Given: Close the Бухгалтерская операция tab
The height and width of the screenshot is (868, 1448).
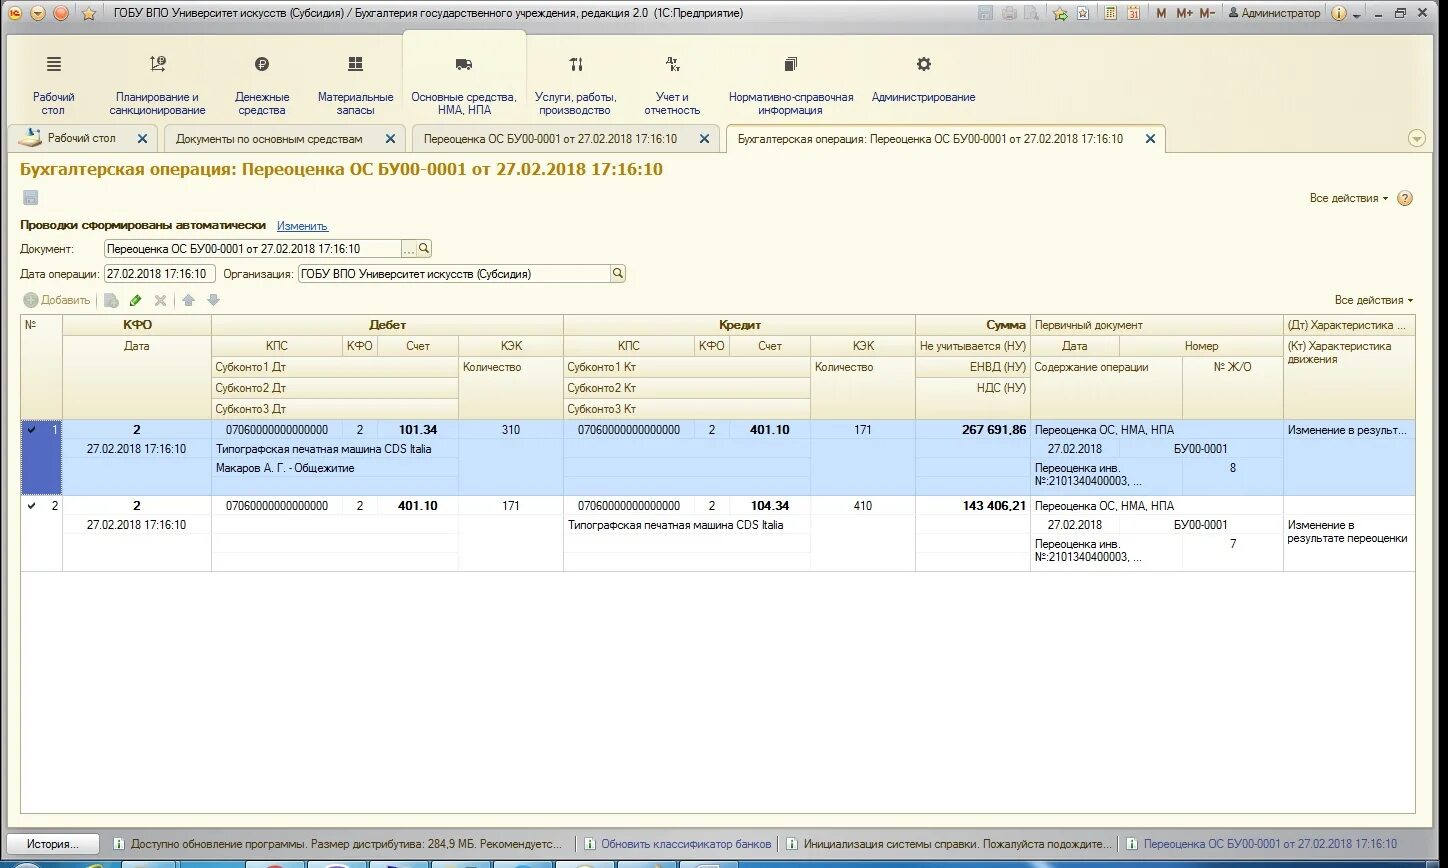Looking at the screenshot, I should (1150, 139).
